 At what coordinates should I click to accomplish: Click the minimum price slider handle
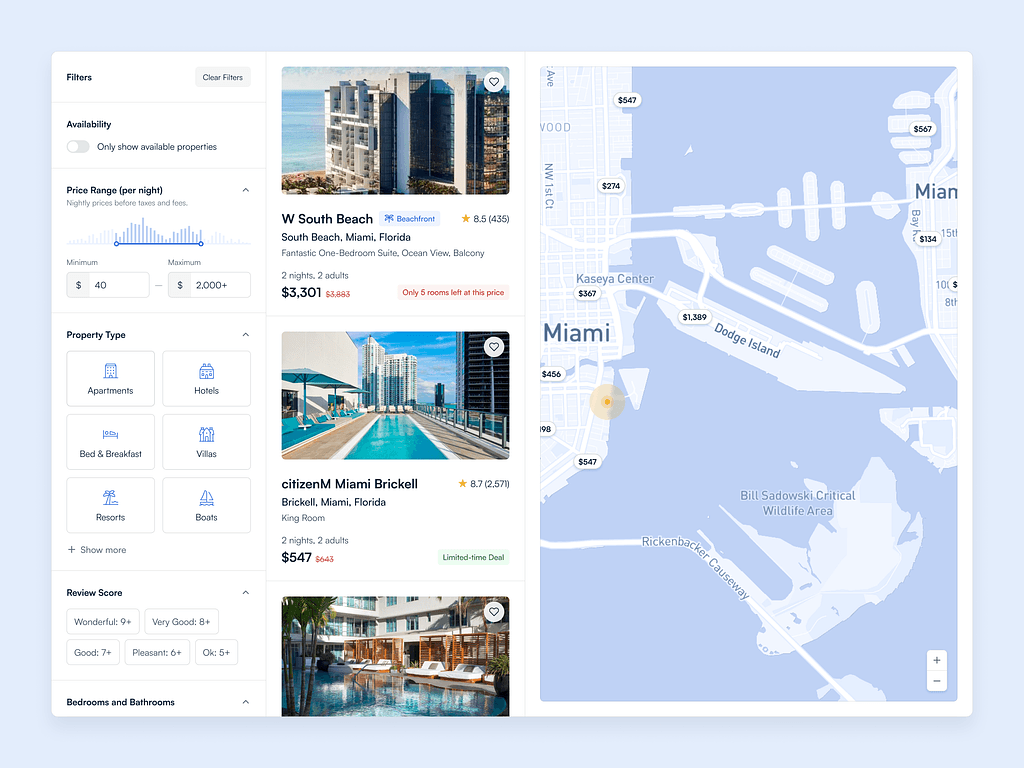point(116,244)
